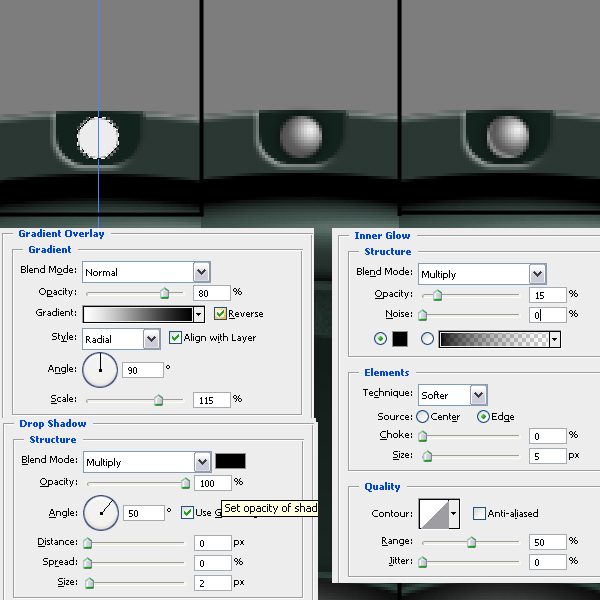Image resolution: width=600 pixels, height=600 pixels.
Task: Toggle Anti-aliased checkbox
Action: 479,513
